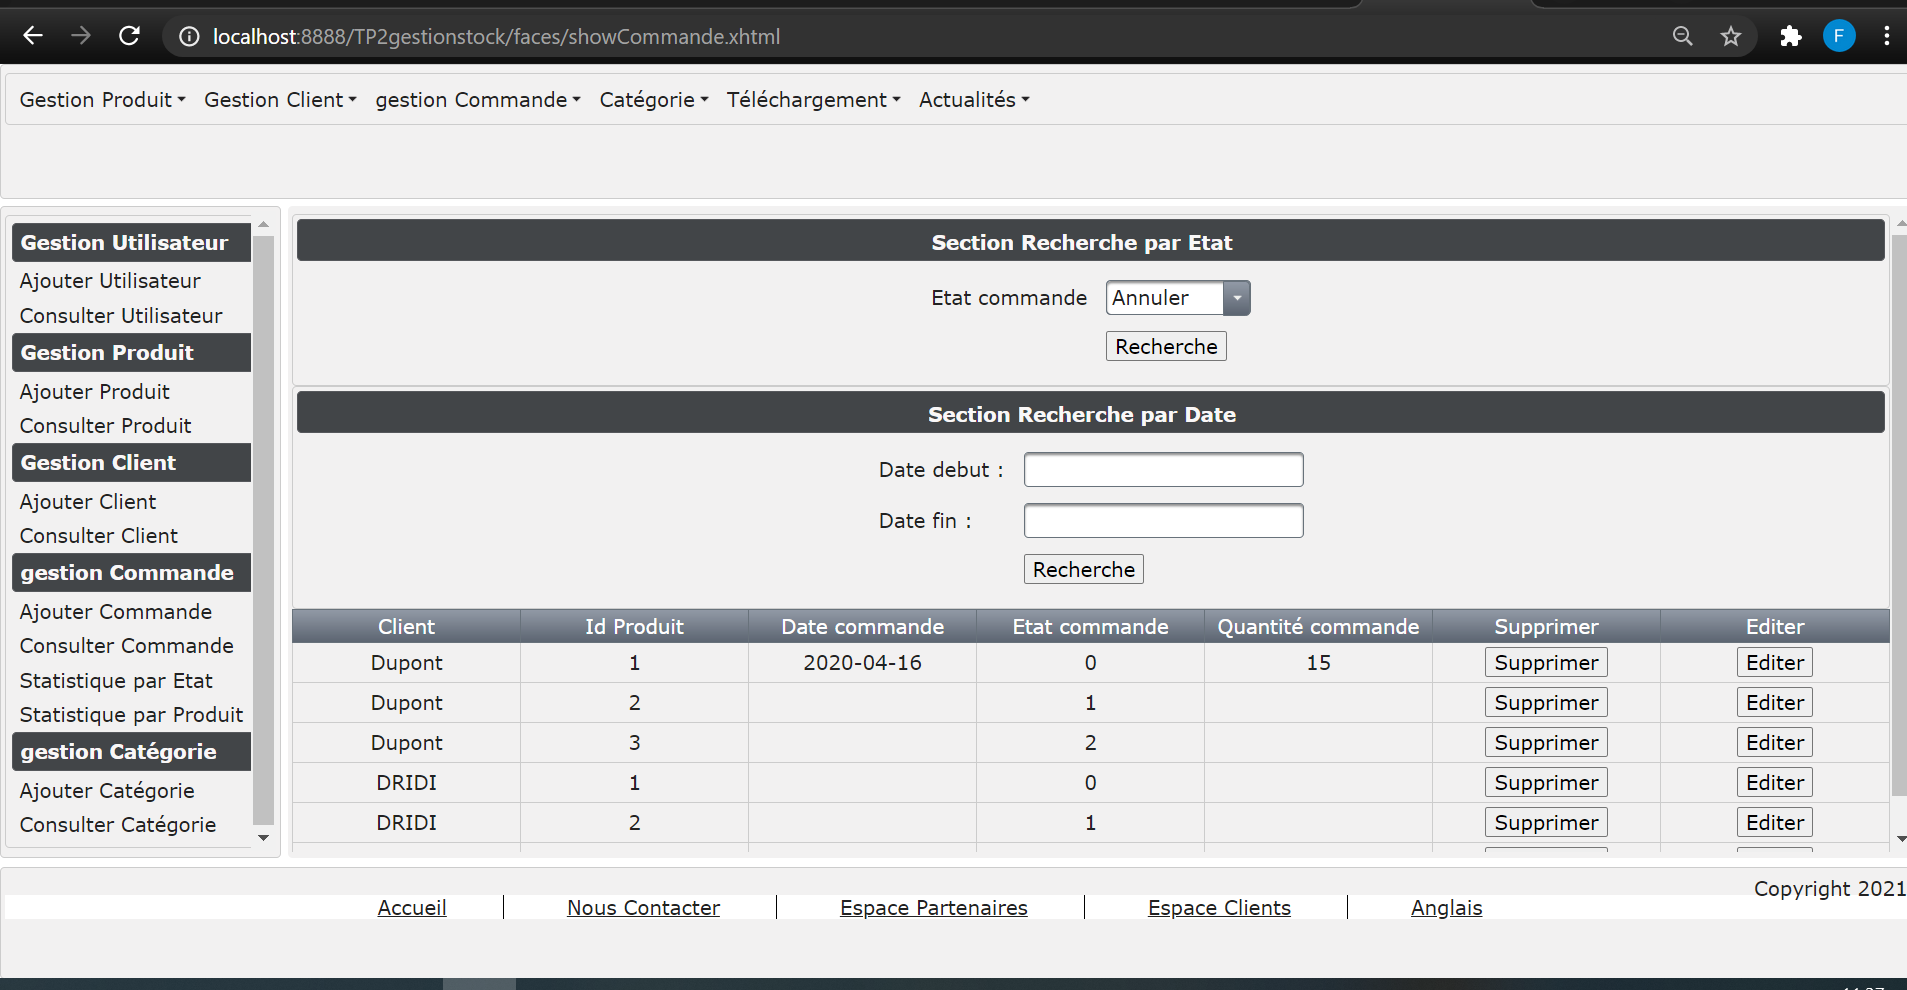
Task: Select Consulter Client in sidebar
Action: [99, 536]
